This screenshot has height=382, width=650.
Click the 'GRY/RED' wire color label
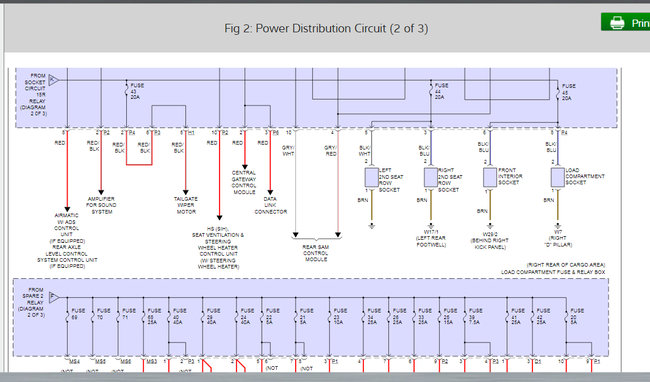tap(330, 151)
